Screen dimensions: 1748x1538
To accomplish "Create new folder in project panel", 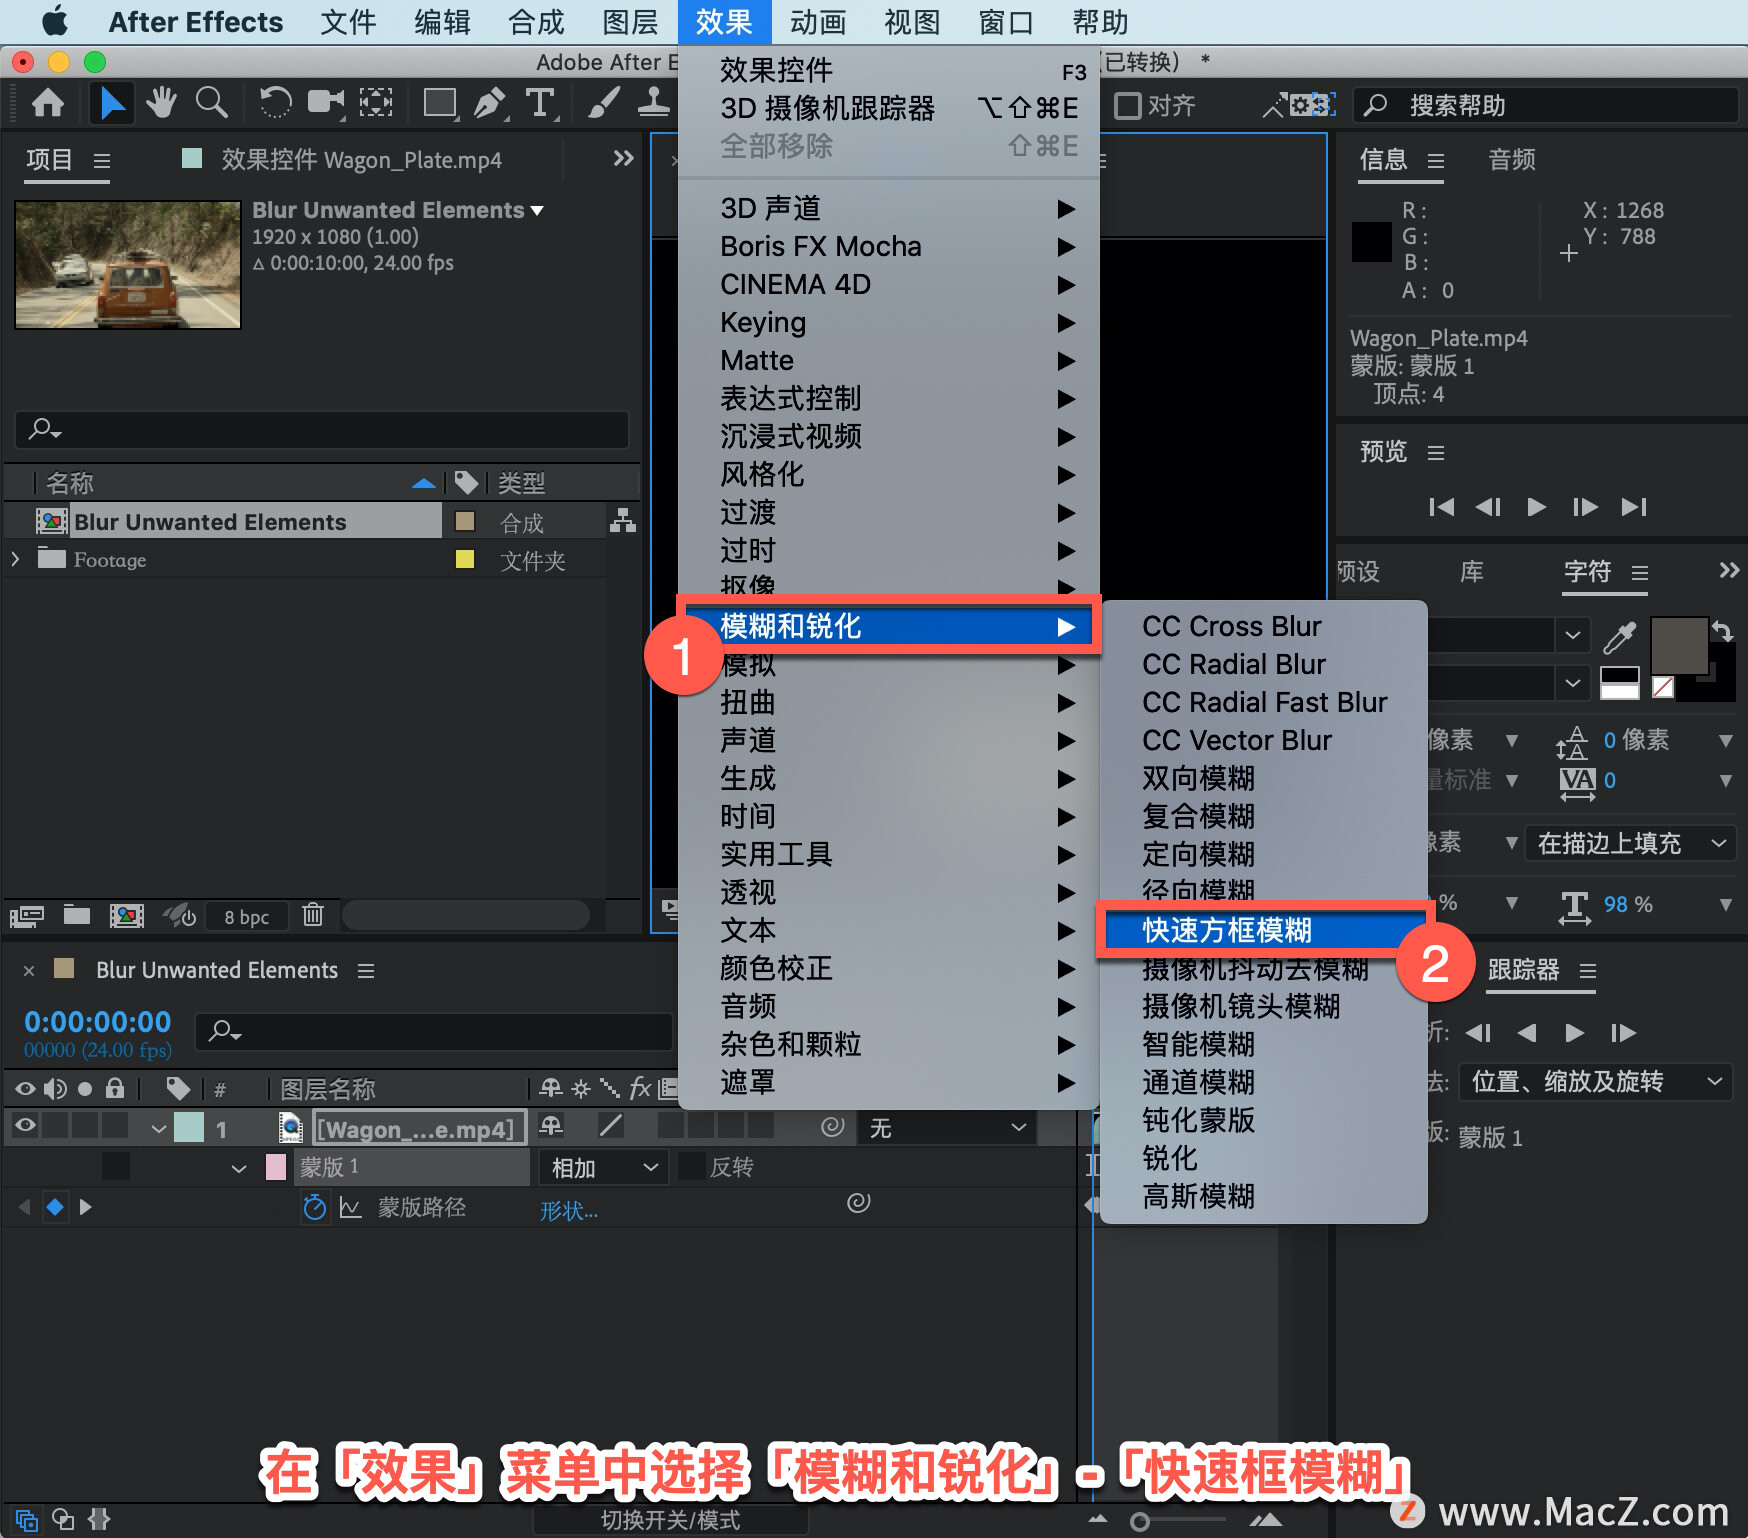I will tap(77, 915).
